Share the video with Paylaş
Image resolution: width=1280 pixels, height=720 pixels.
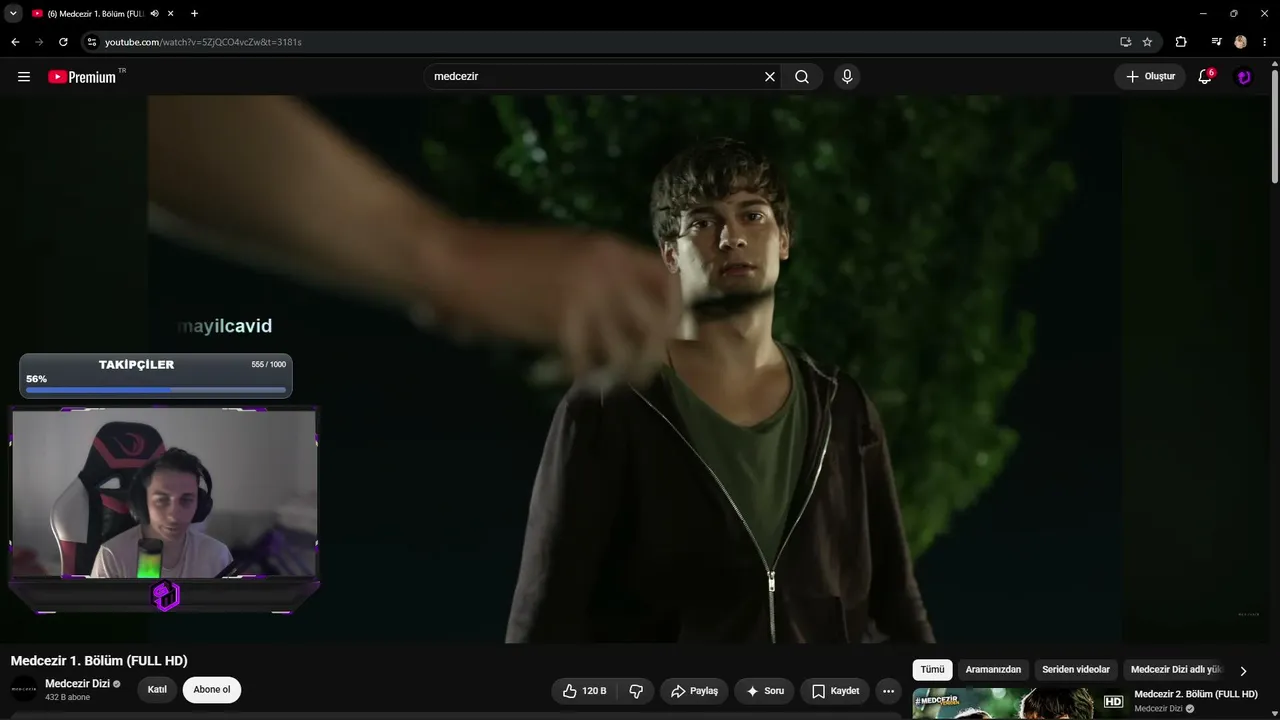click(694, 691)
